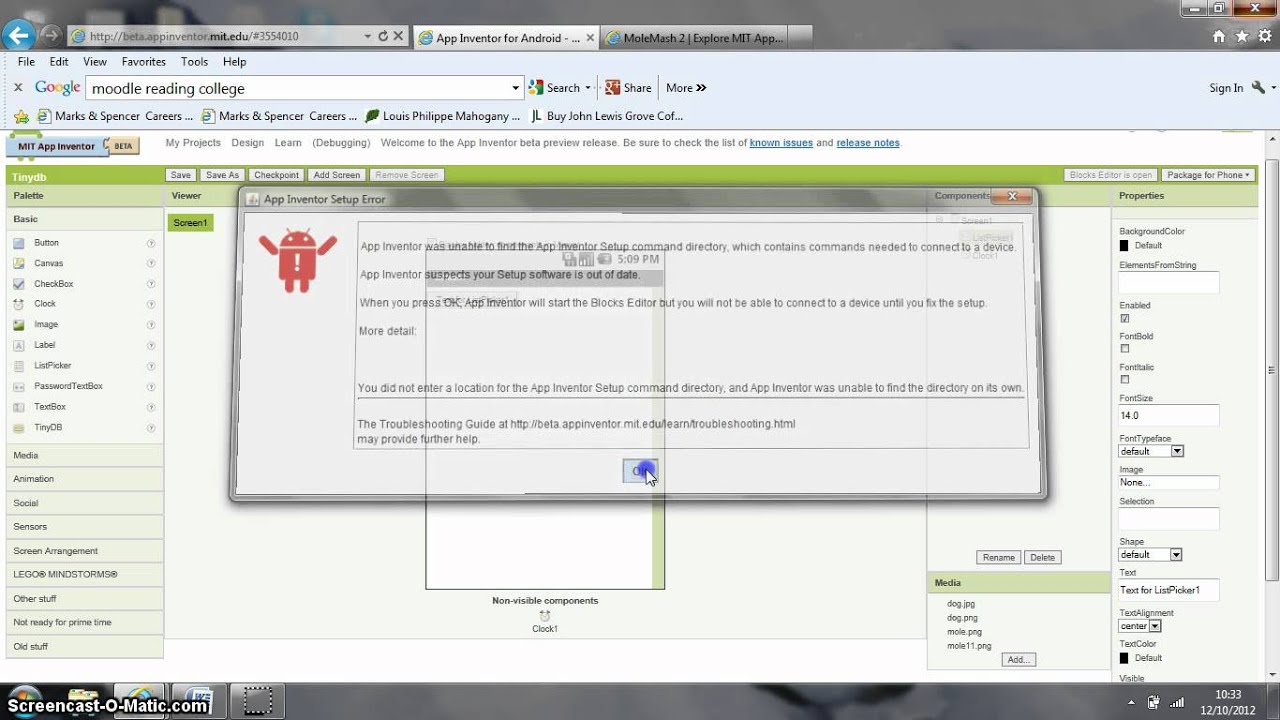This screenshot has height=720, width=1280.
Task: Show help for the TextBox palette component
Action: pos(151,407)
